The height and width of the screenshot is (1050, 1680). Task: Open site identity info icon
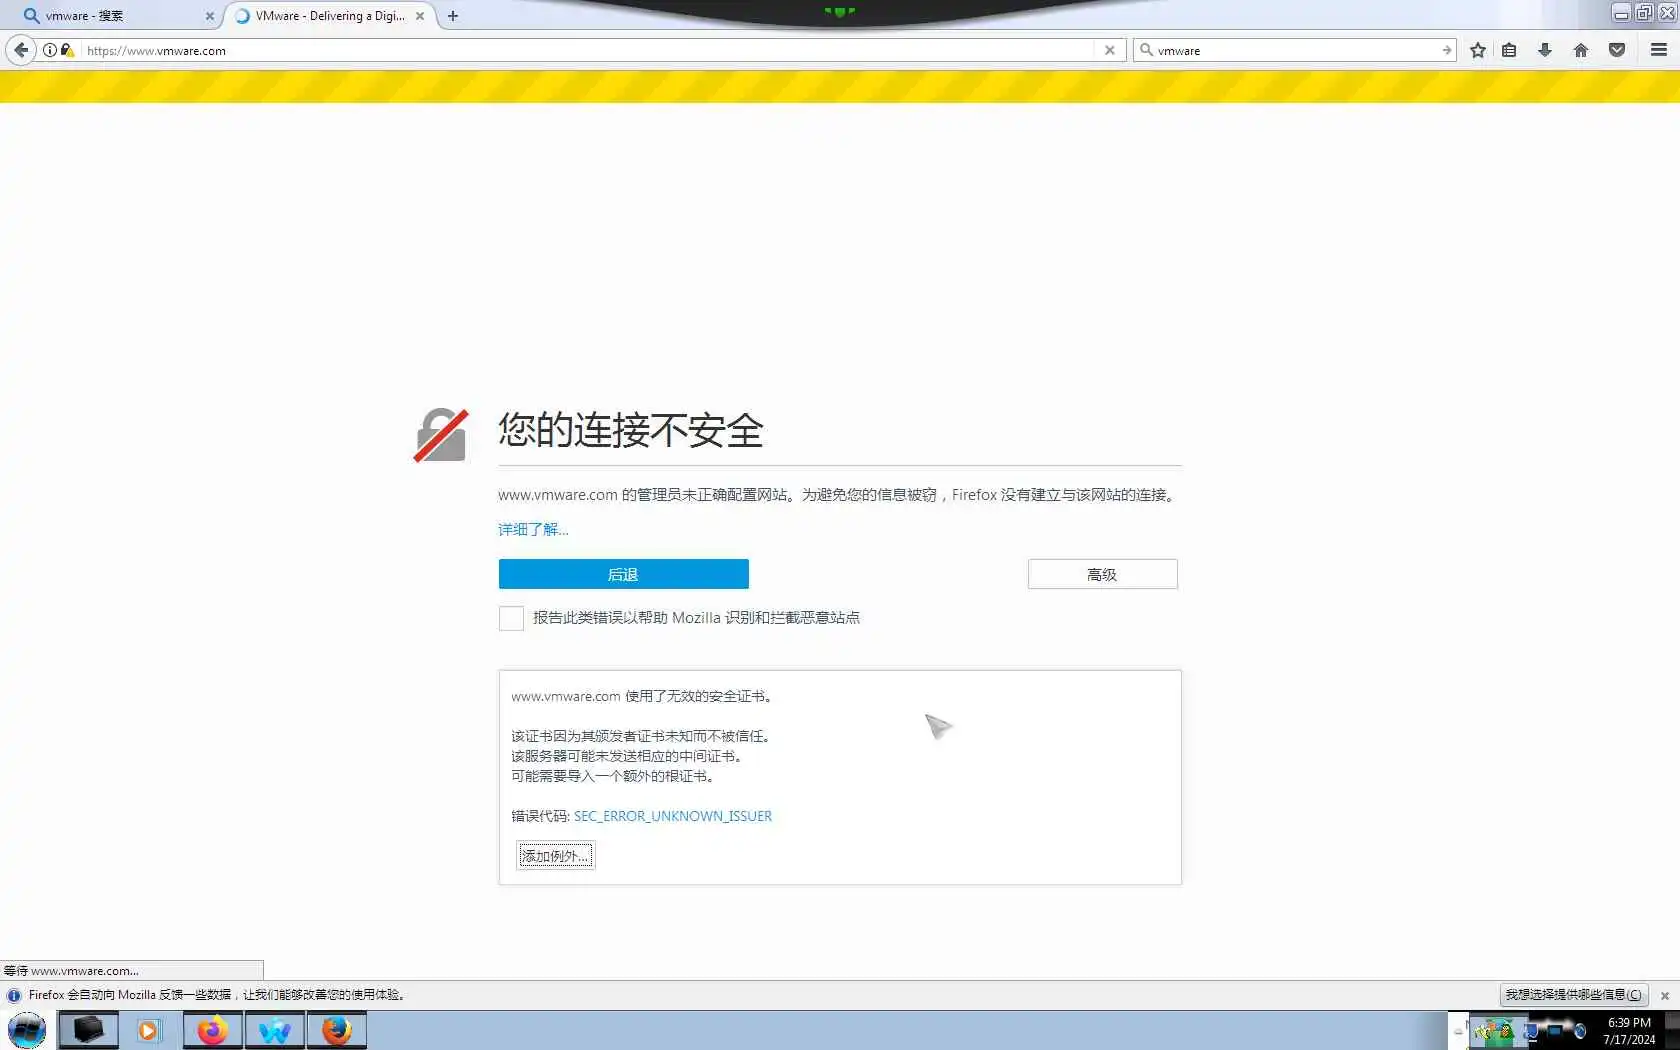[x=49, y=50]
